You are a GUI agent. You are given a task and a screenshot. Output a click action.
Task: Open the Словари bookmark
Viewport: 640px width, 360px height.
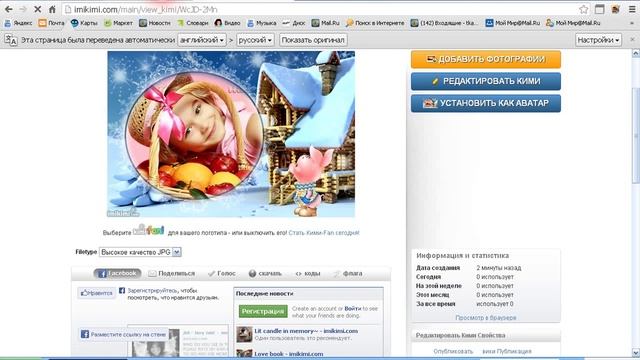point(193,23)
